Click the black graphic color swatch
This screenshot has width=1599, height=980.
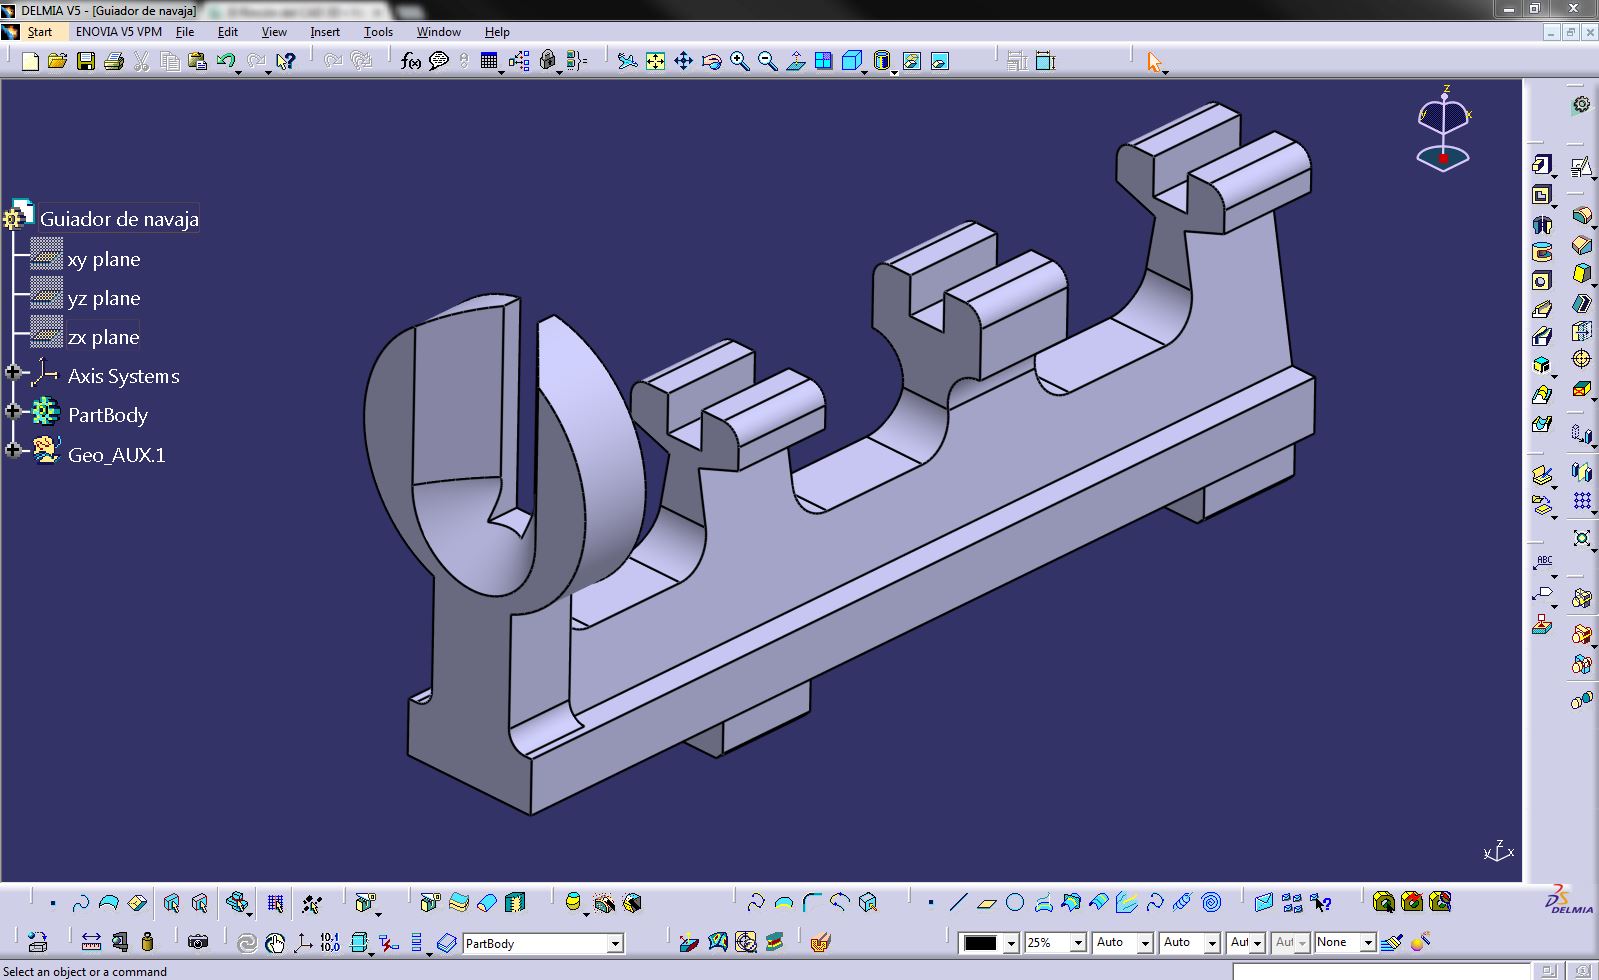click(981, 943)
